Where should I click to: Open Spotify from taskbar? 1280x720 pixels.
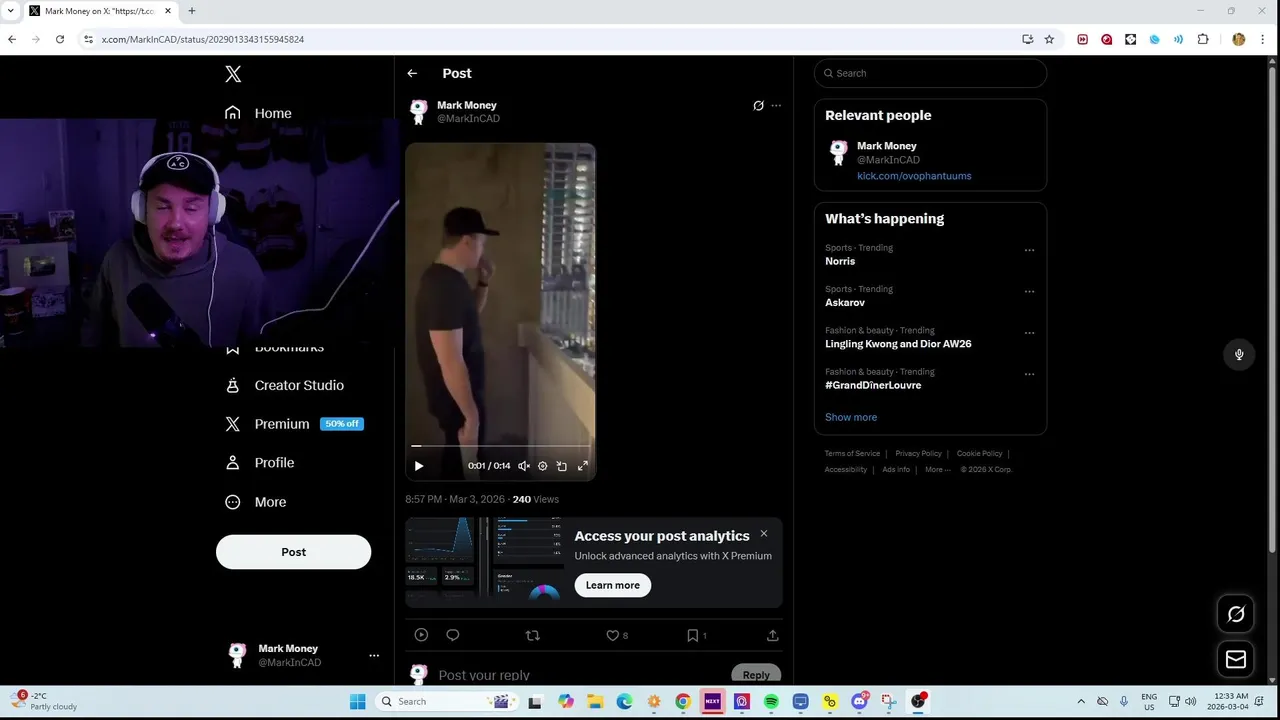click(771, 702)
